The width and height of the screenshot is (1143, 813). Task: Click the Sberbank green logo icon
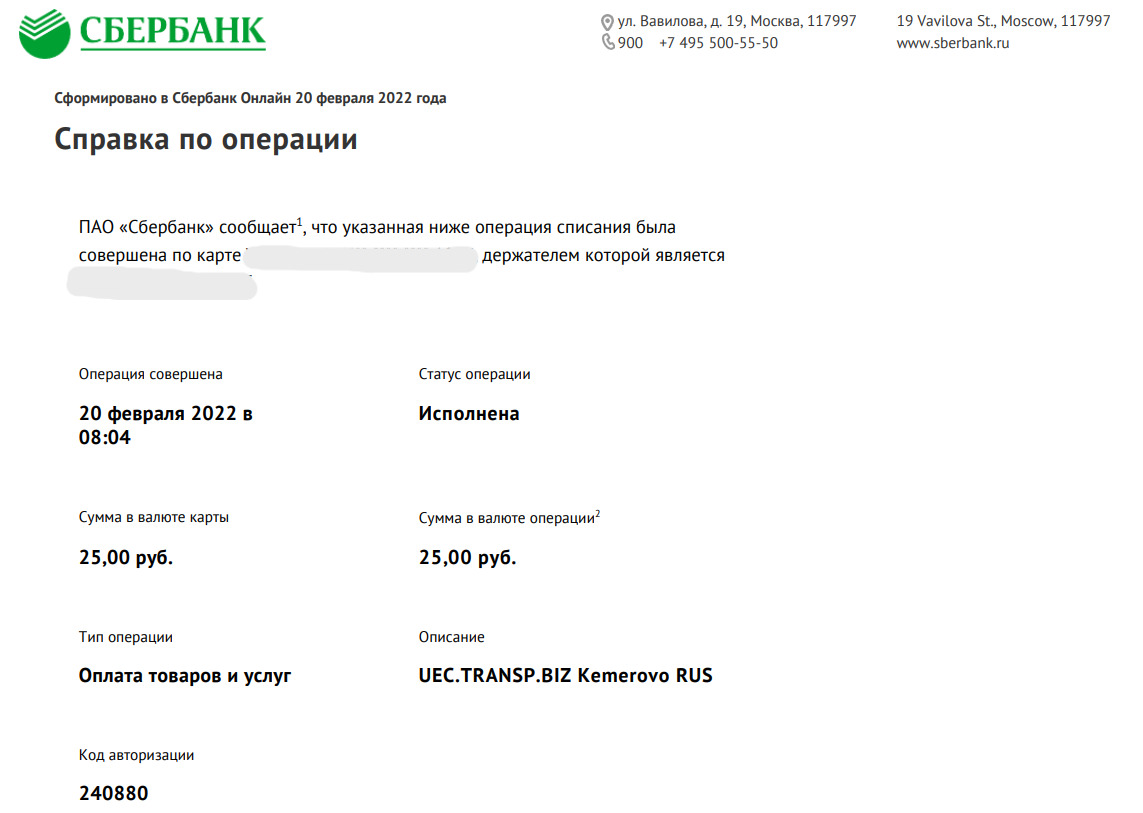coord(44,34)
